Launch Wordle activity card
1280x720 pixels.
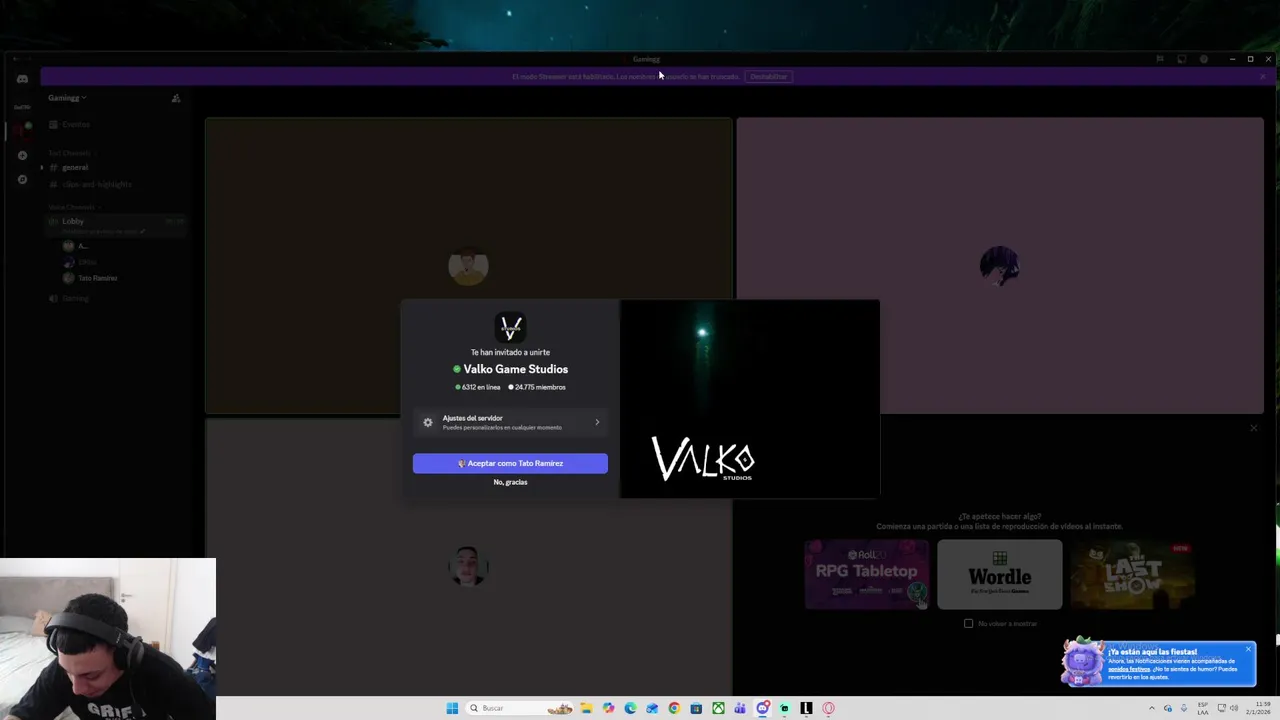(999, 574)
